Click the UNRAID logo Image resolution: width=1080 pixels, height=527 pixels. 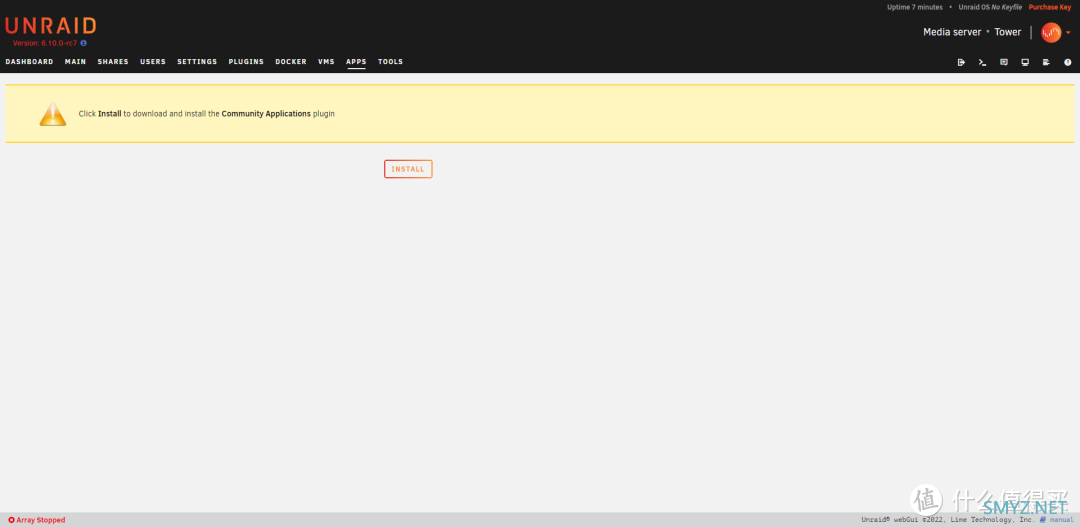(50, 26)
